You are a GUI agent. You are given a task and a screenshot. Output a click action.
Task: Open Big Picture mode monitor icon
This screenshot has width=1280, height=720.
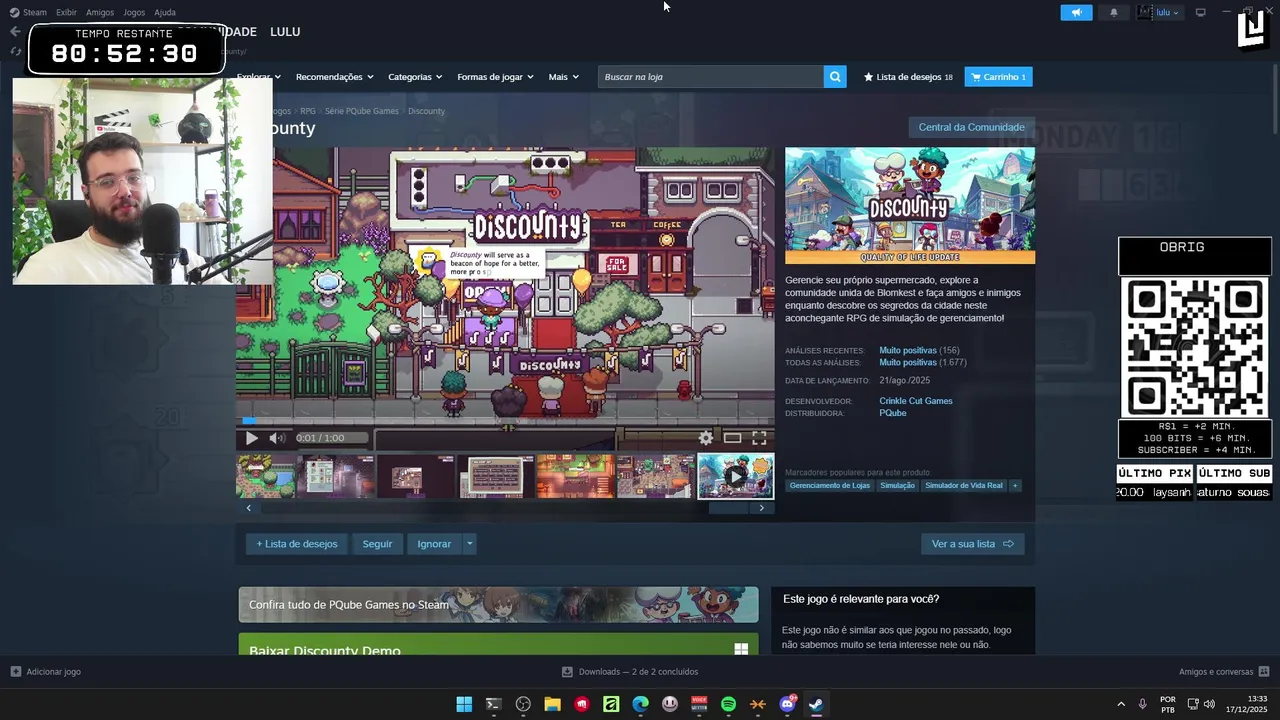point(1201,13)
